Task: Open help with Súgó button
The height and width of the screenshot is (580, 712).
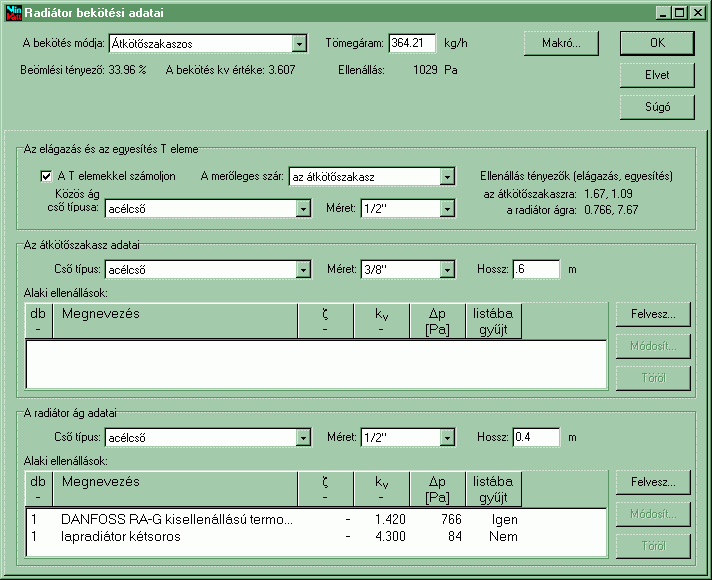Action: (x=657, y=107)
